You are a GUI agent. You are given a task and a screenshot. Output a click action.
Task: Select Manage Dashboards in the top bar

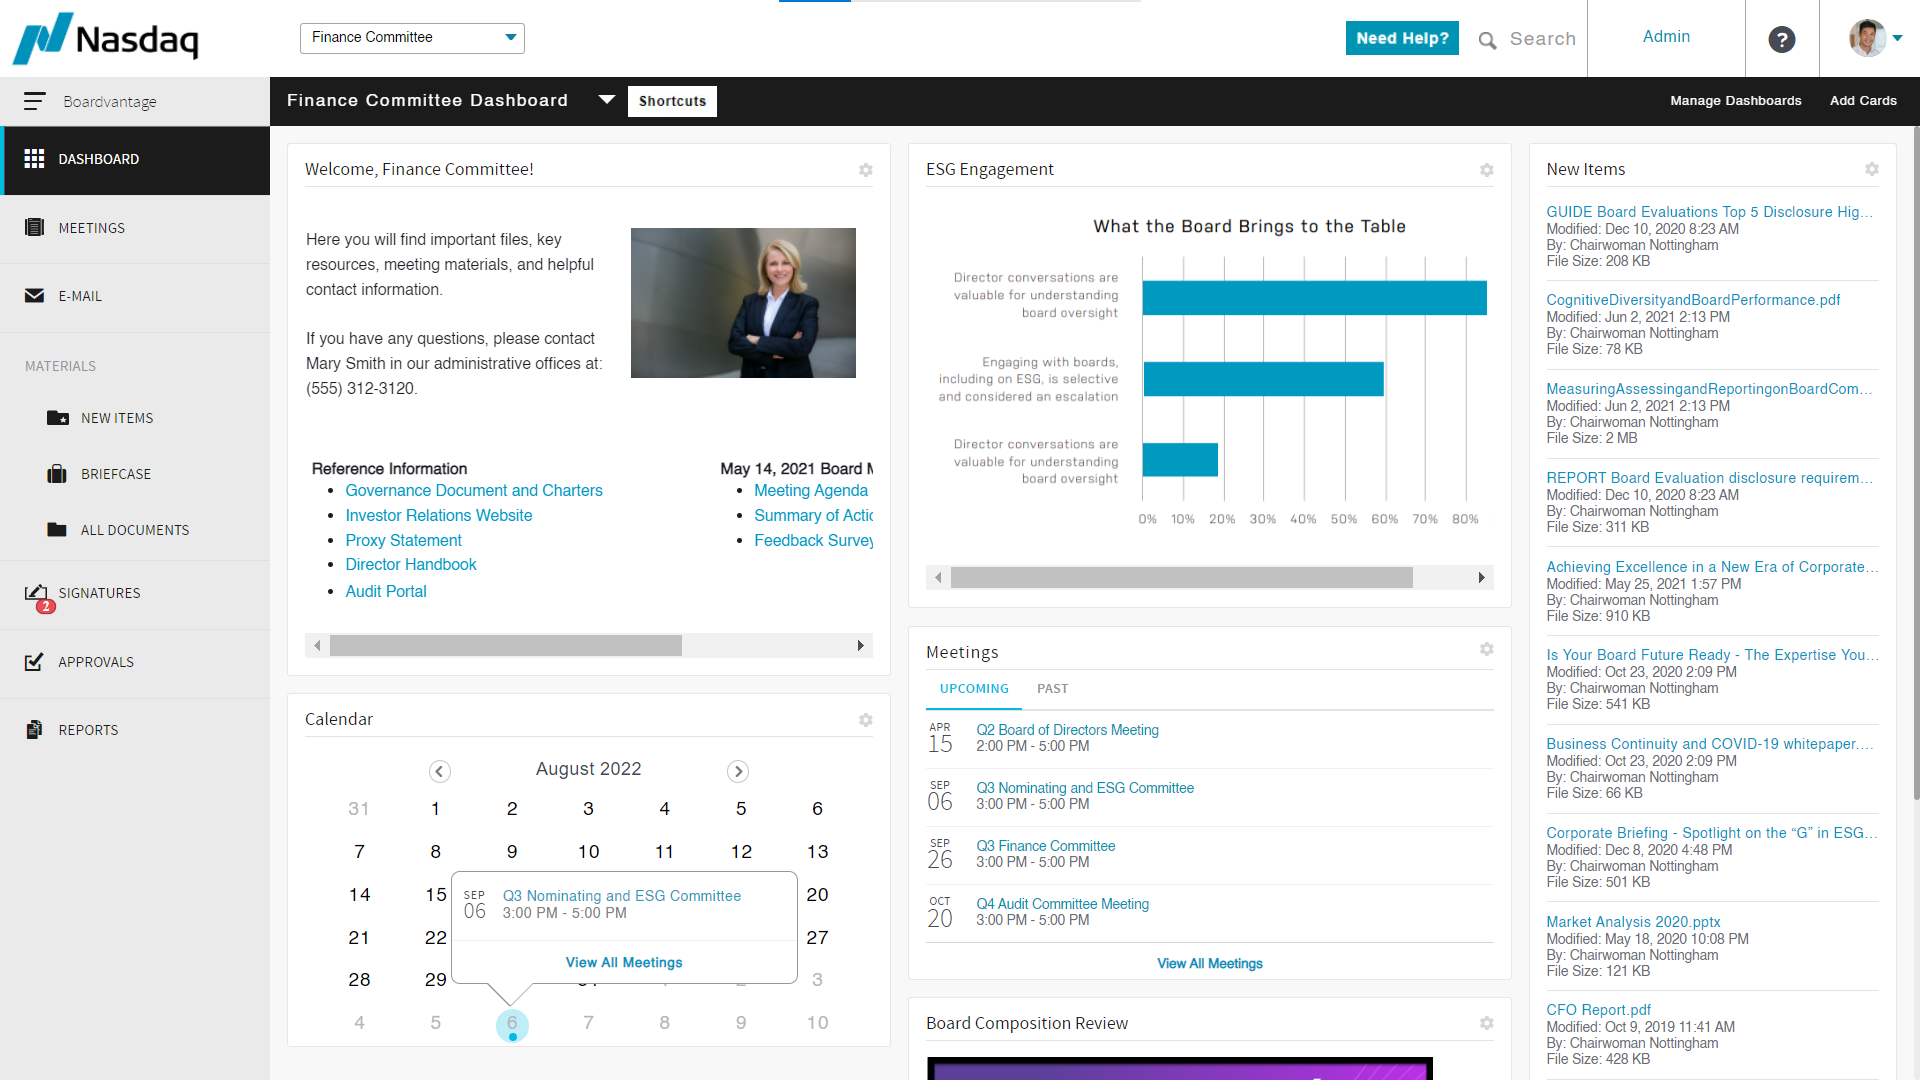tap(1735, 100)
